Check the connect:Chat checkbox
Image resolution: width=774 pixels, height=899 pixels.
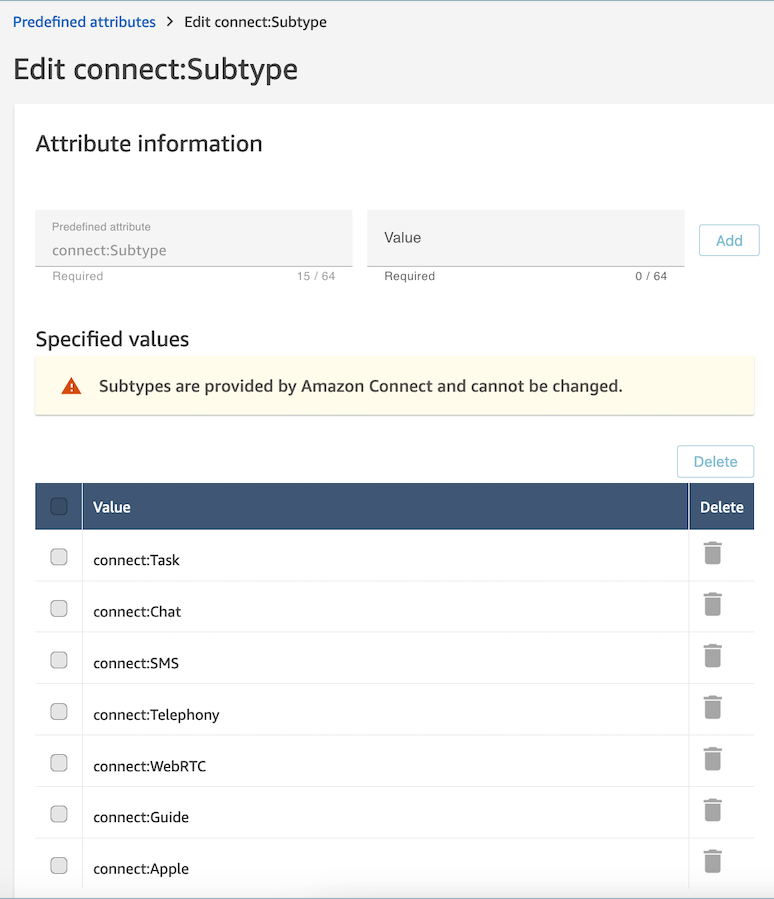[x=59, y=608]
